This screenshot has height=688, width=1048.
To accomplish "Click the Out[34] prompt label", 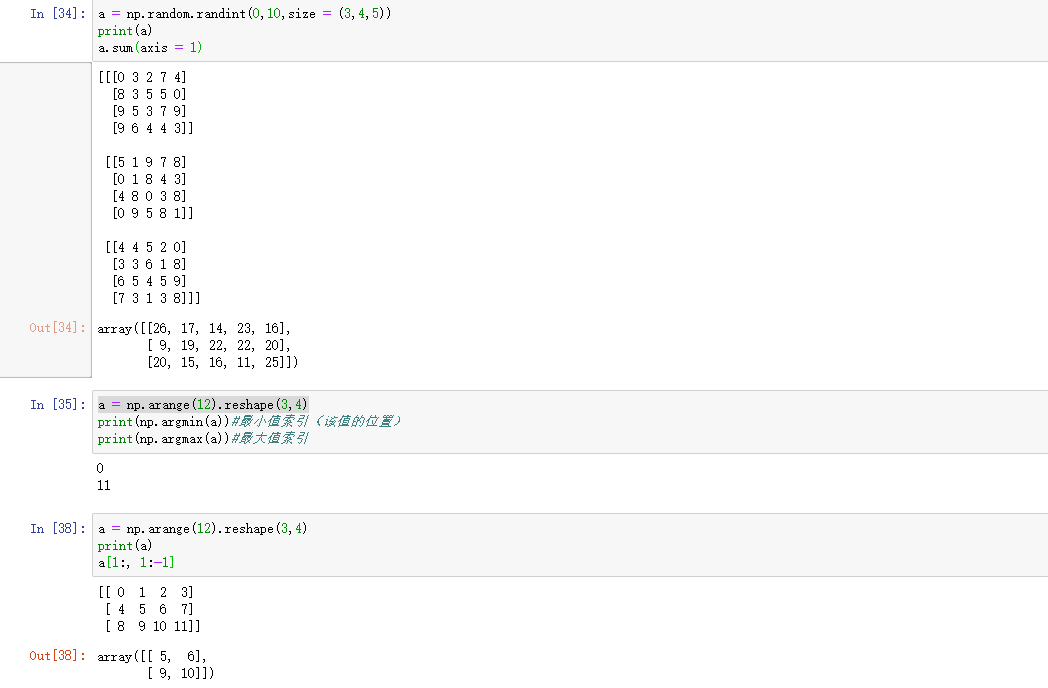I will point(57,328).
